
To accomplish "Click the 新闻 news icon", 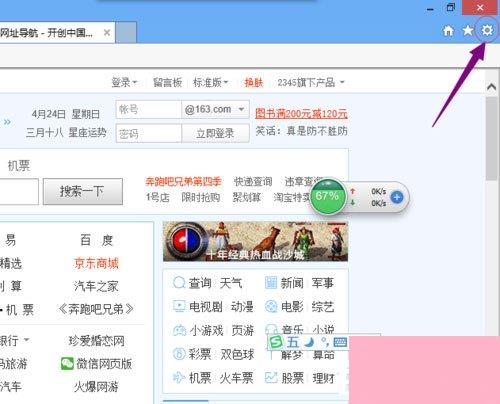I will (x=271, y=283).
